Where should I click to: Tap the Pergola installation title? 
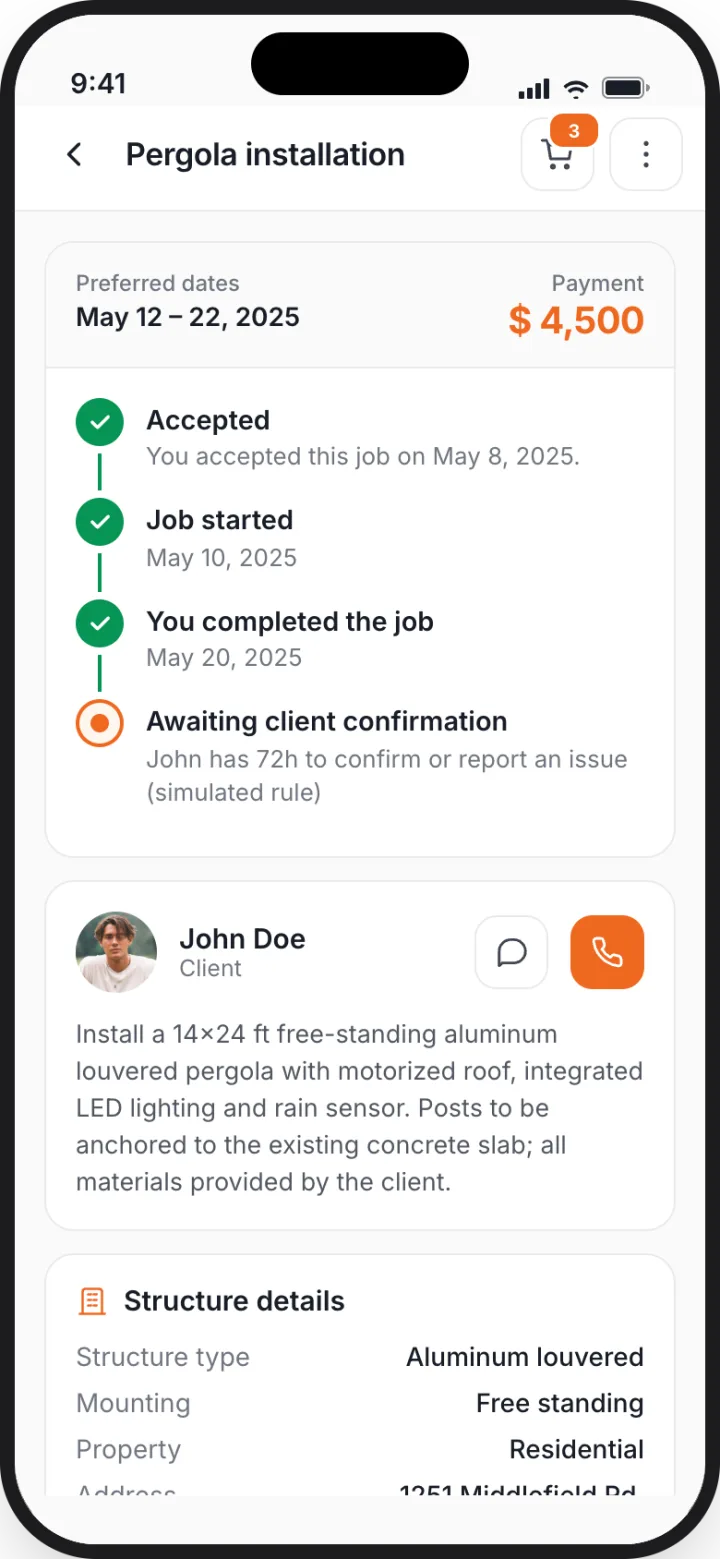click(x=265, y=155)
